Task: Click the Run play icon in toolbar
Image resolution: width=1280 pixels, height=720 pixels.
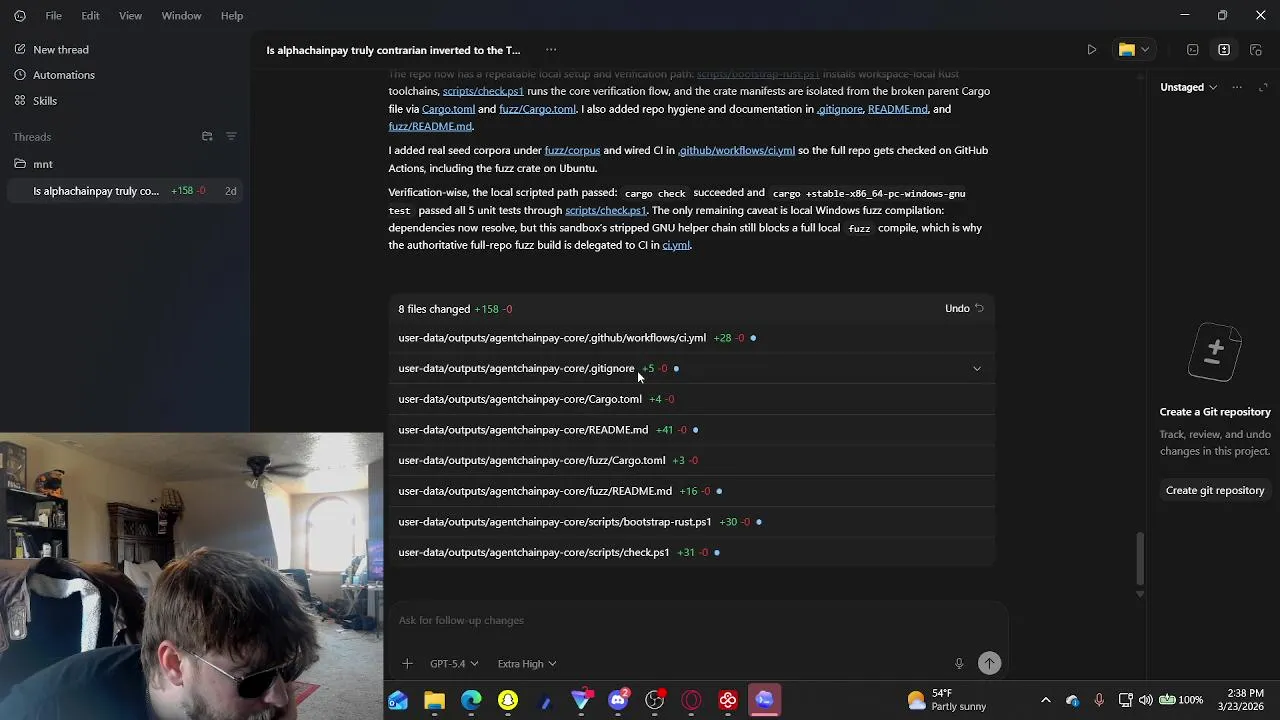Action: [1092, 50]
